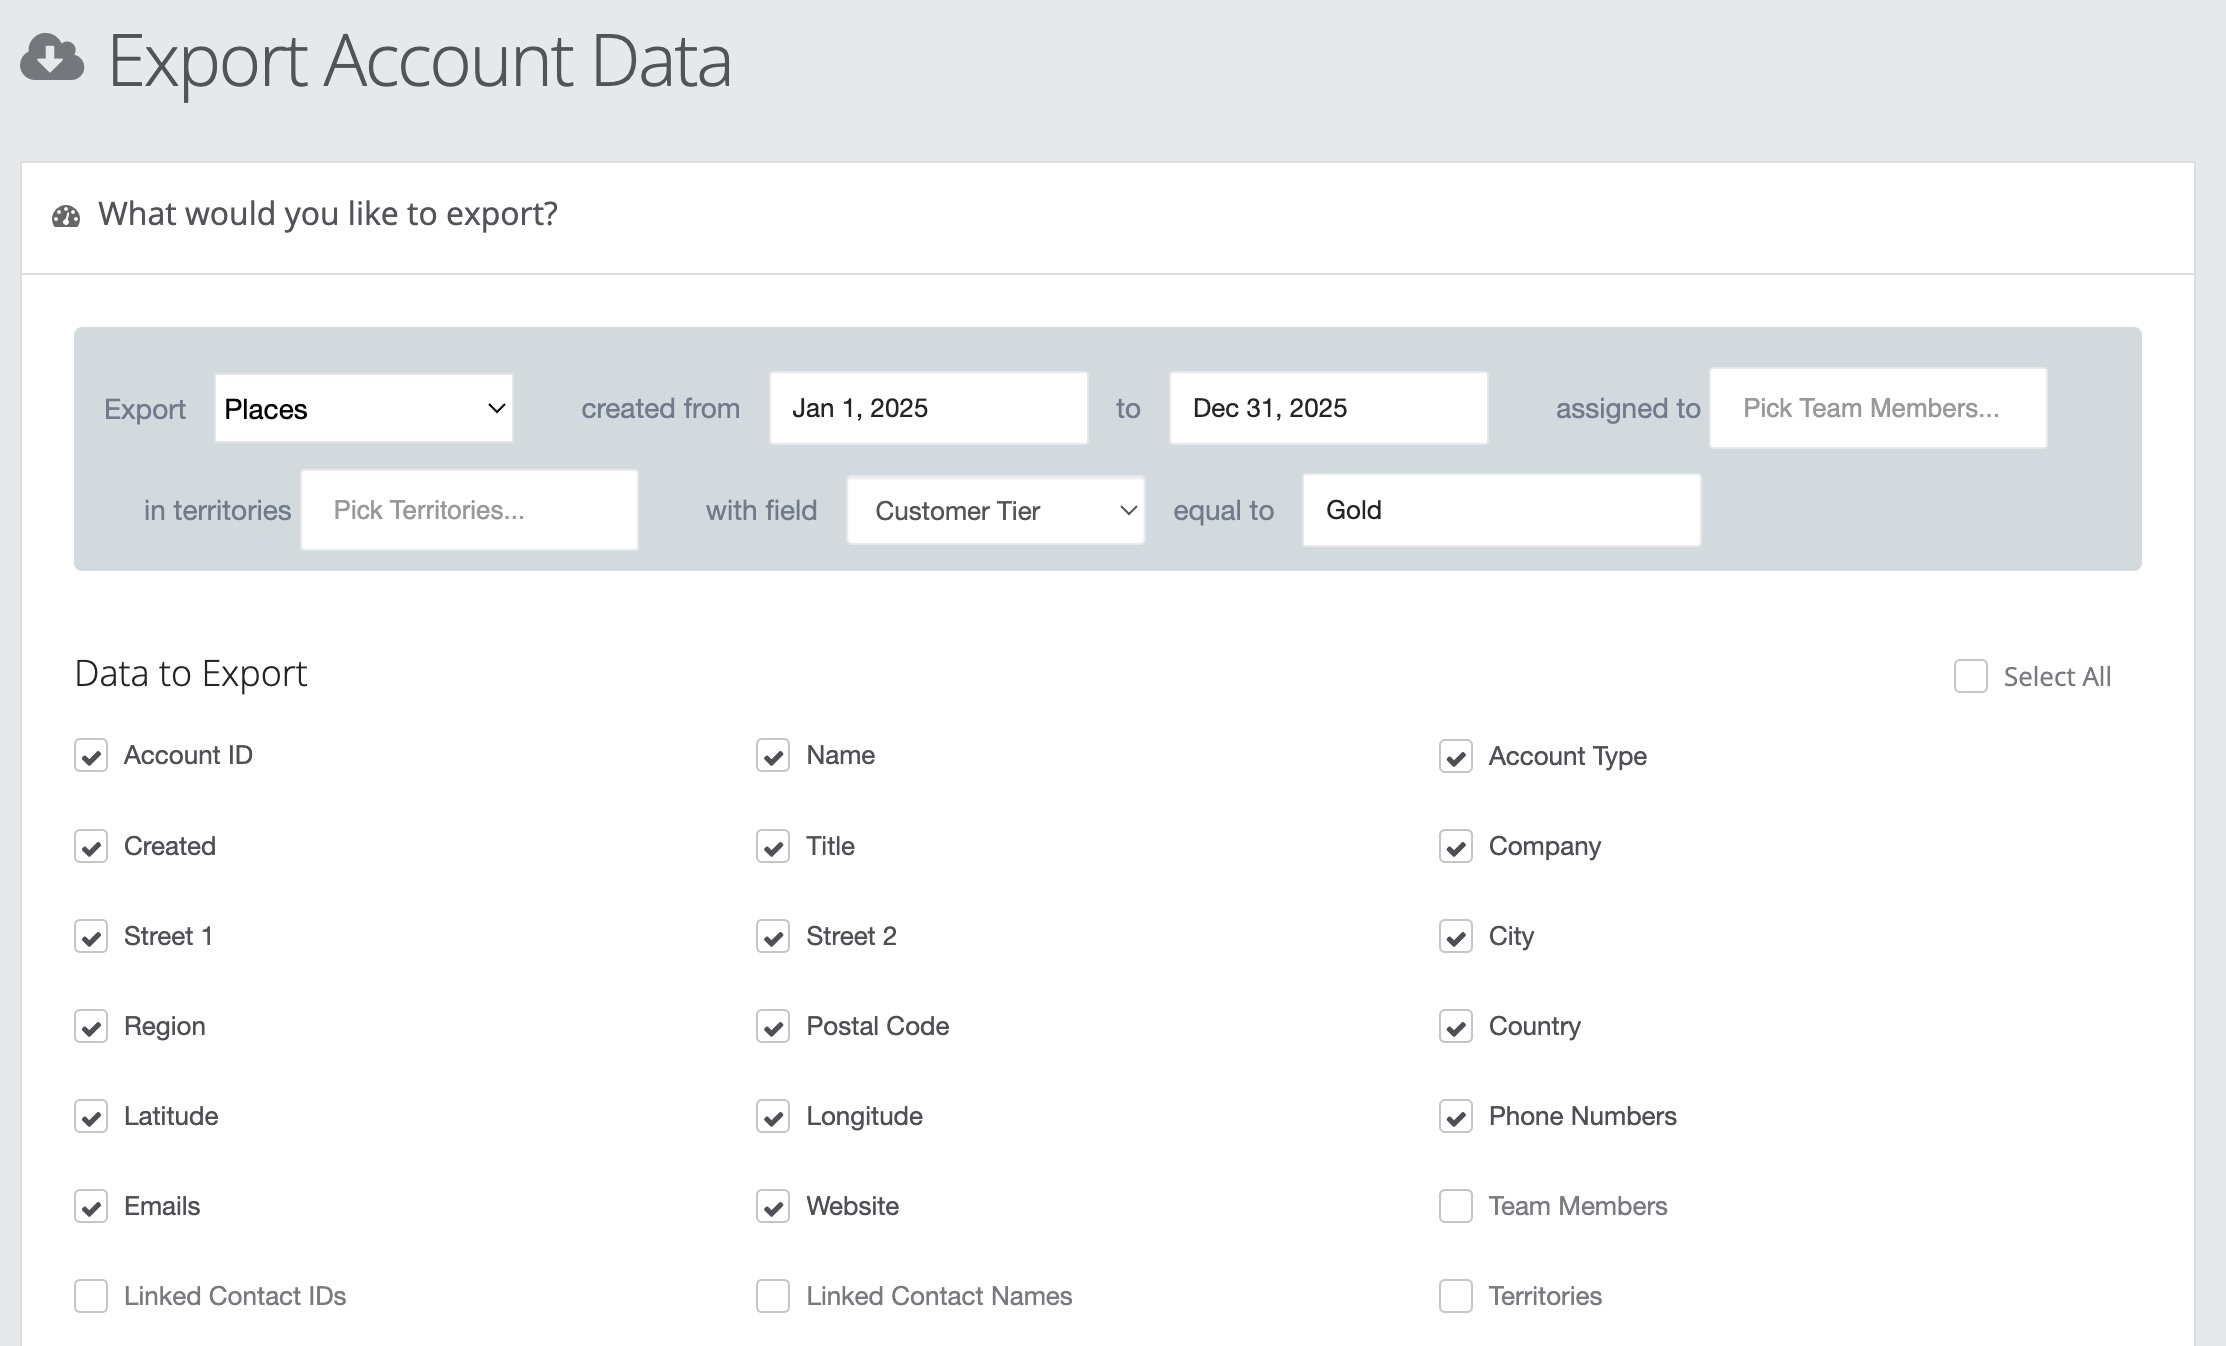Enable the Territories checkbox

(x=1456, y=1296)
